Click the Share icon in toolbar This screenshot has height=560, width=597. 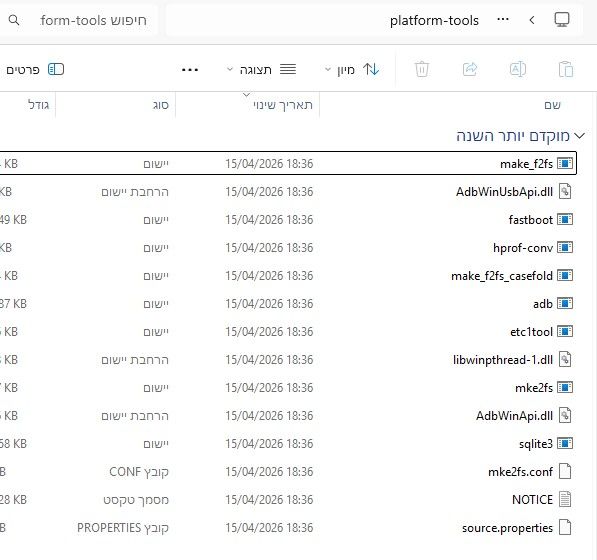[x=470, y=69]
